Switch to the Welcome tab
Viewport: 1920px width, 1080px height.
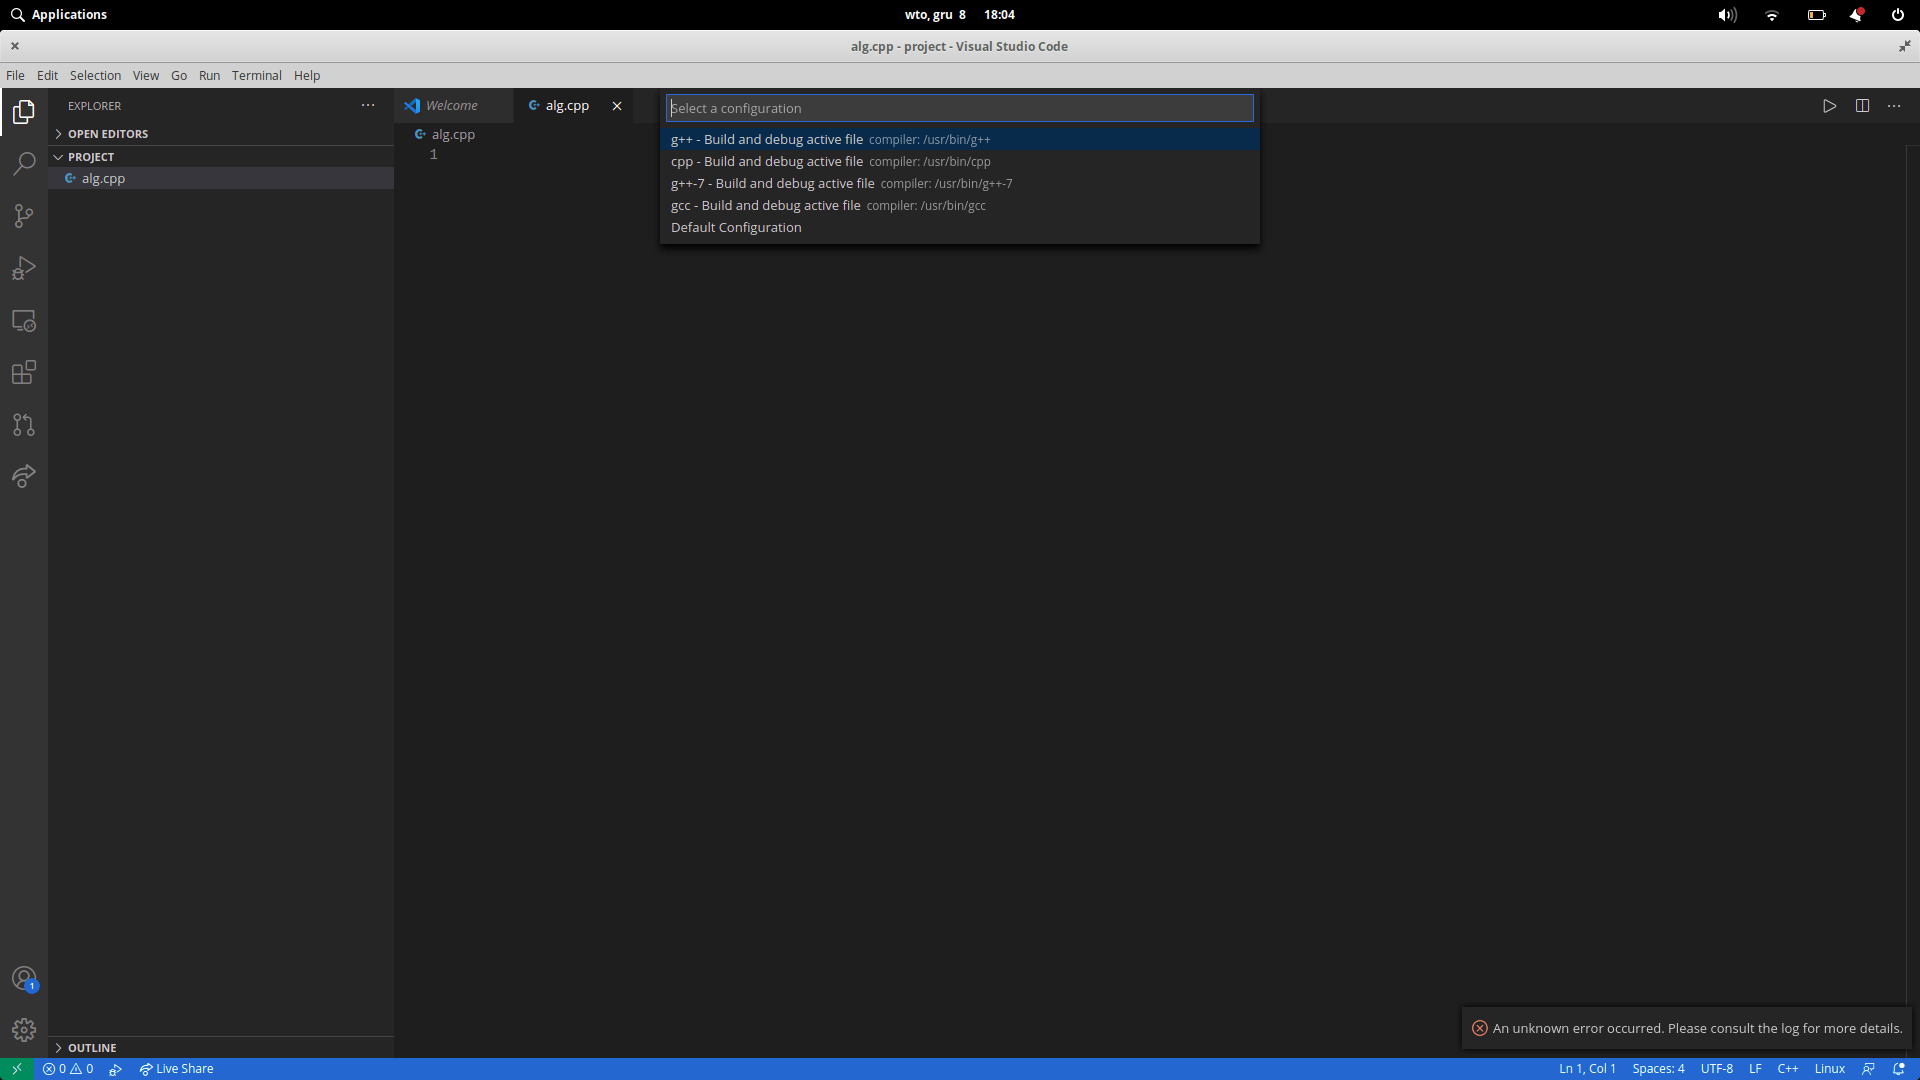click(x=454, y=106)
